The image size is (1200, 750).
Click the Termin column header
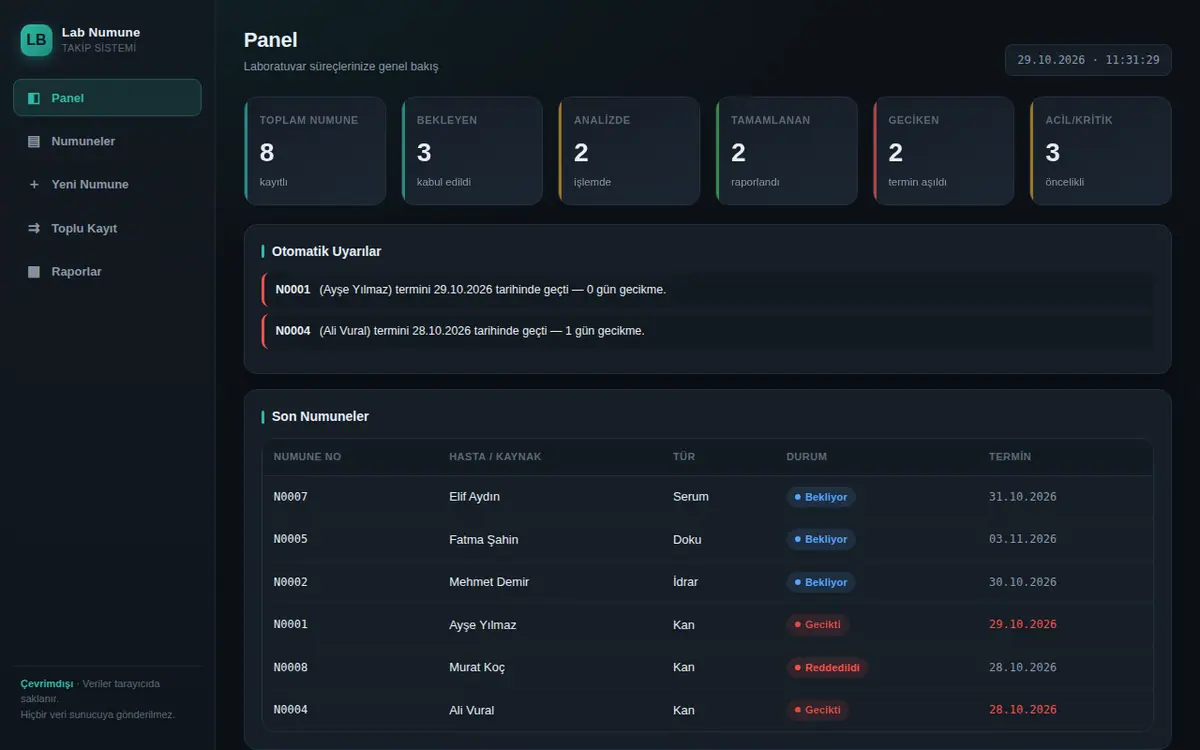(1010, 457)
